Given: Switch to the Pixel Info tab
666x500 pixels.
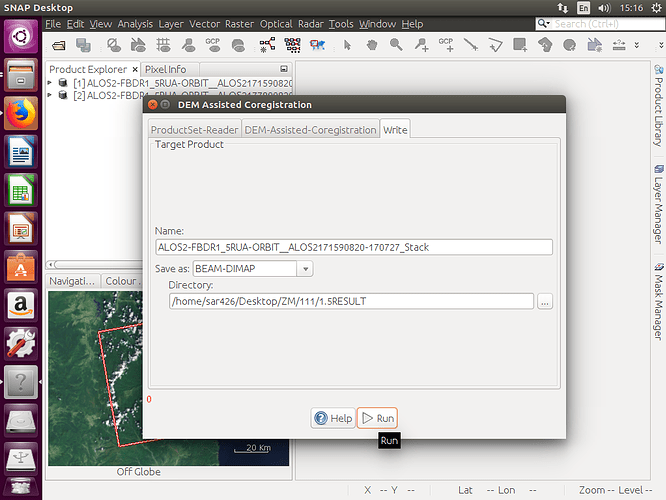Looking at the screenshot, I should coord(166,69).
